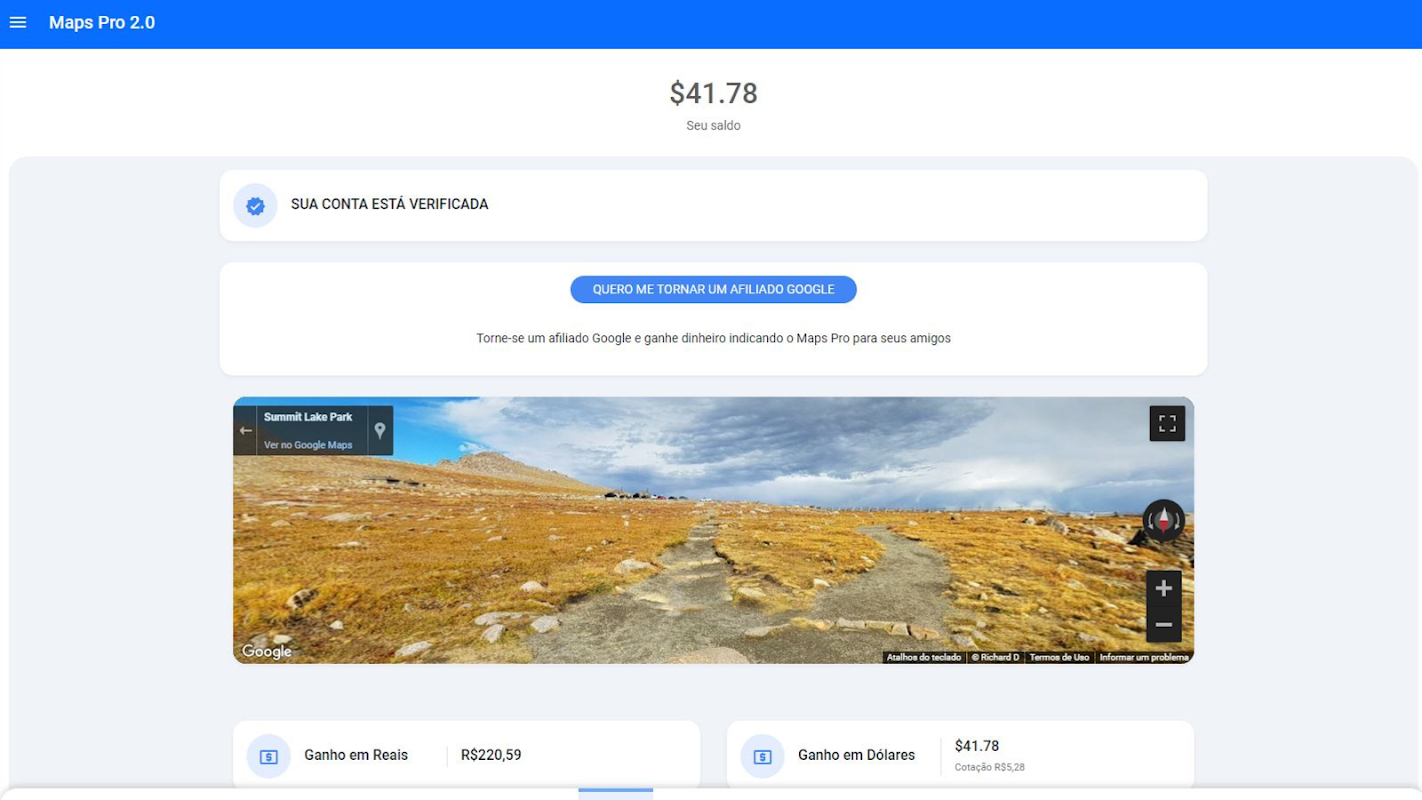Zoom in with the plus button
Image resolution: width=1422 pixels, height=800 pixels.
point(1163,588)
